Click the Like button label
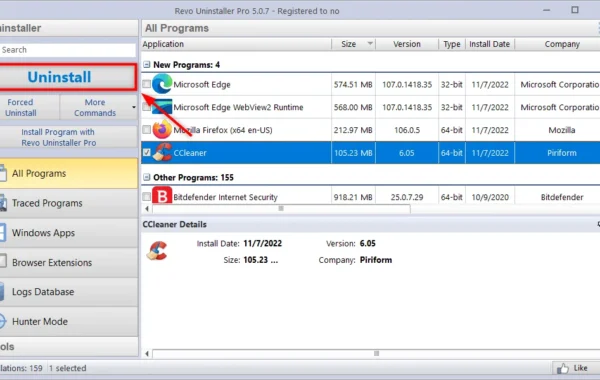This screenshot has height=380, width=600. (580, 368)
